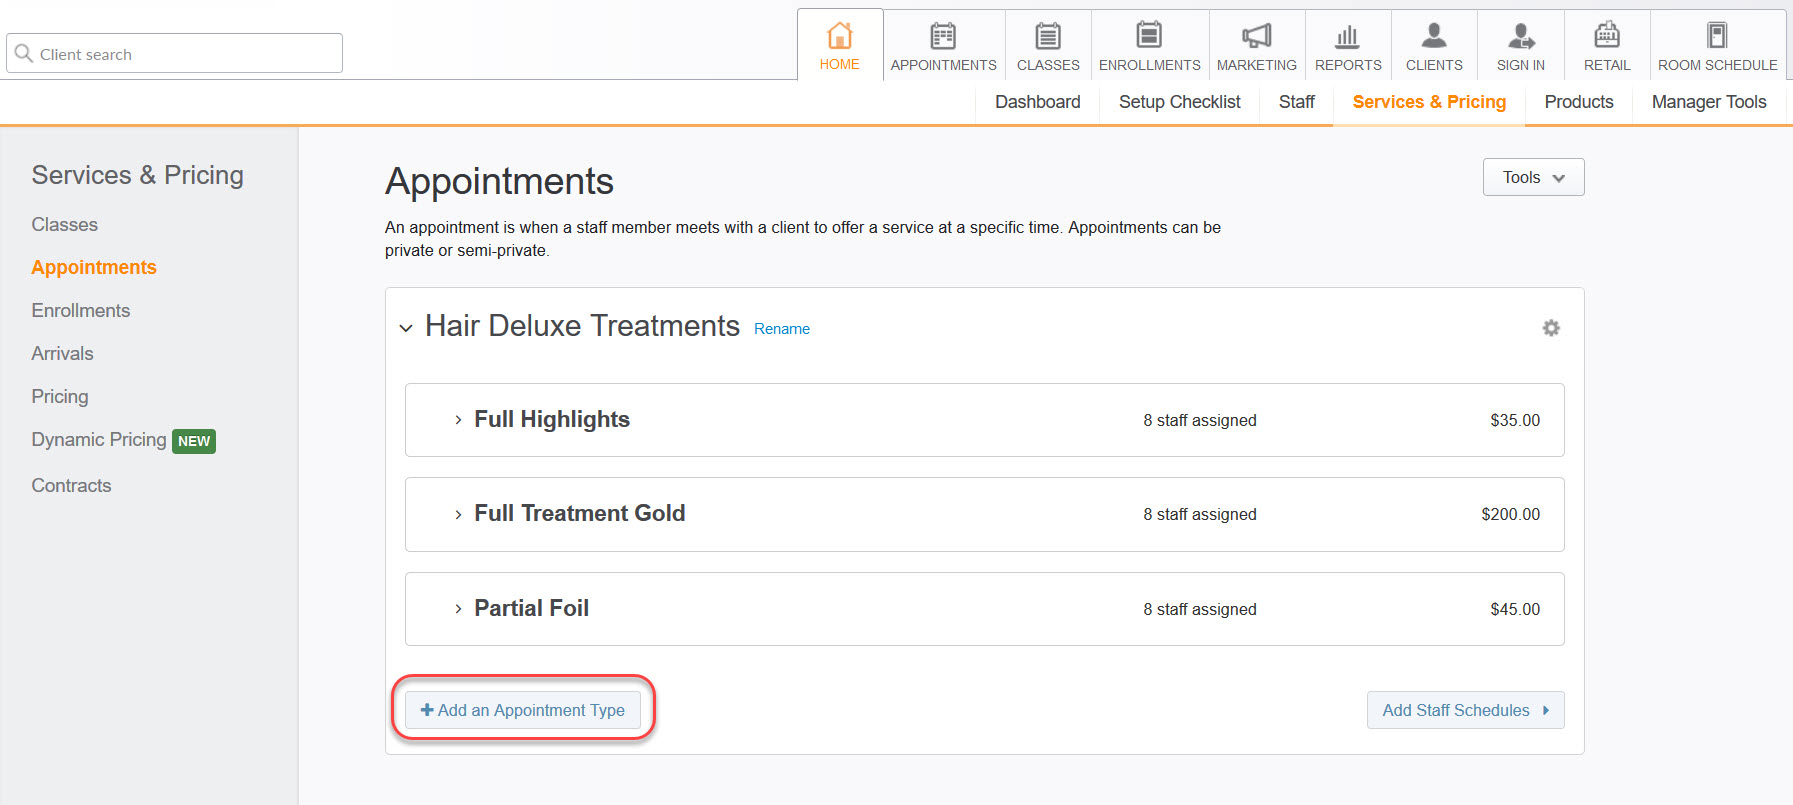Collapse the Hair Deluxe Treatments section
This screenshot has height=805, width=1793.
point(406,327)
